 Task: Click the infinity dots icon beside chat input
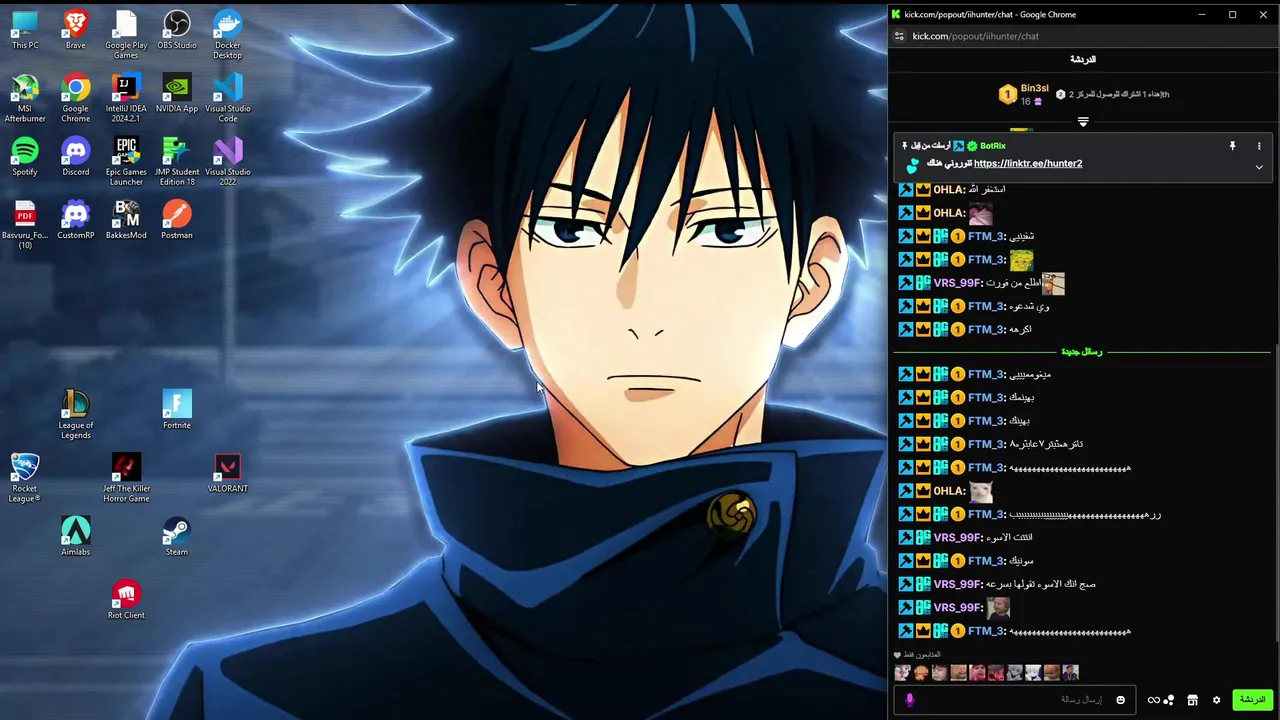click(x=1160, y=700)
